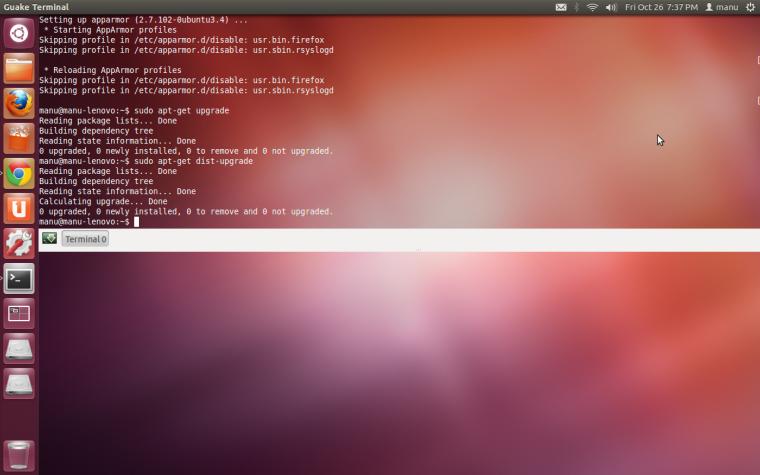Open the manu user account menu

tap(722, 7)
